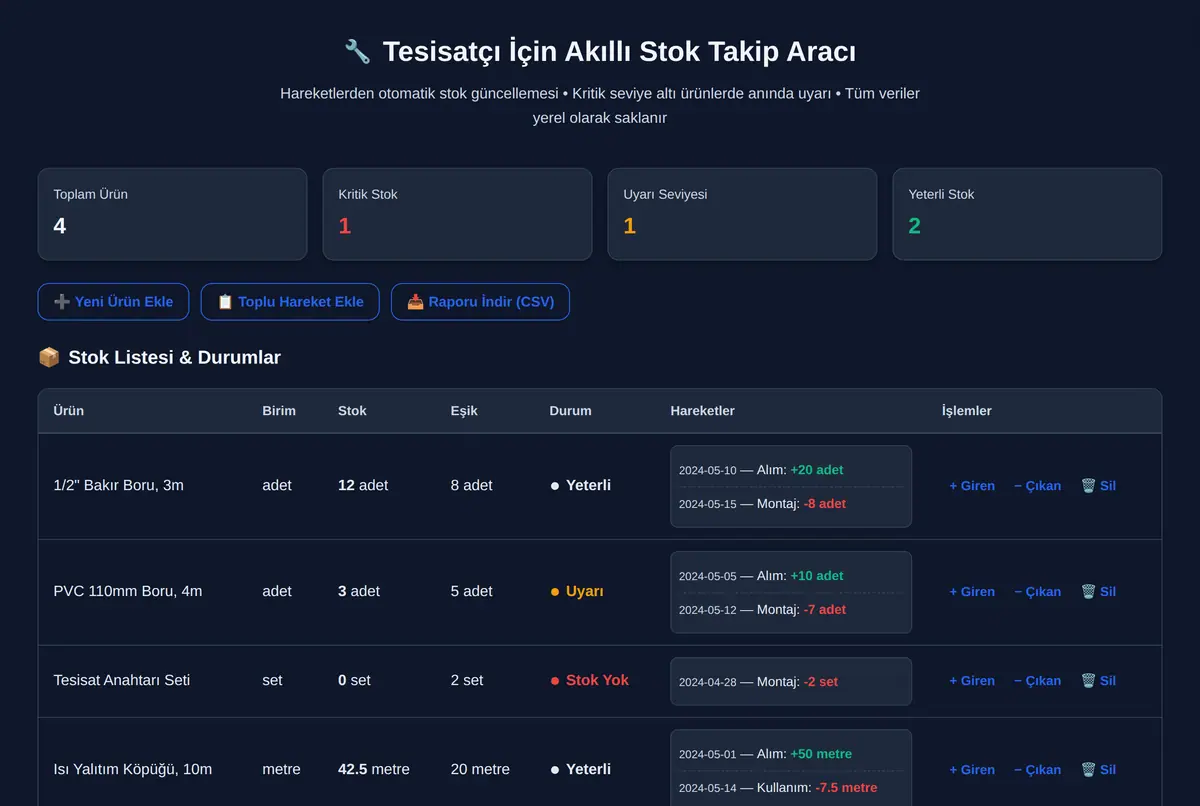Delete Tesisat Anahtarı Seti product
This screenshot has height=806, width=1200.
(1098, 681)
